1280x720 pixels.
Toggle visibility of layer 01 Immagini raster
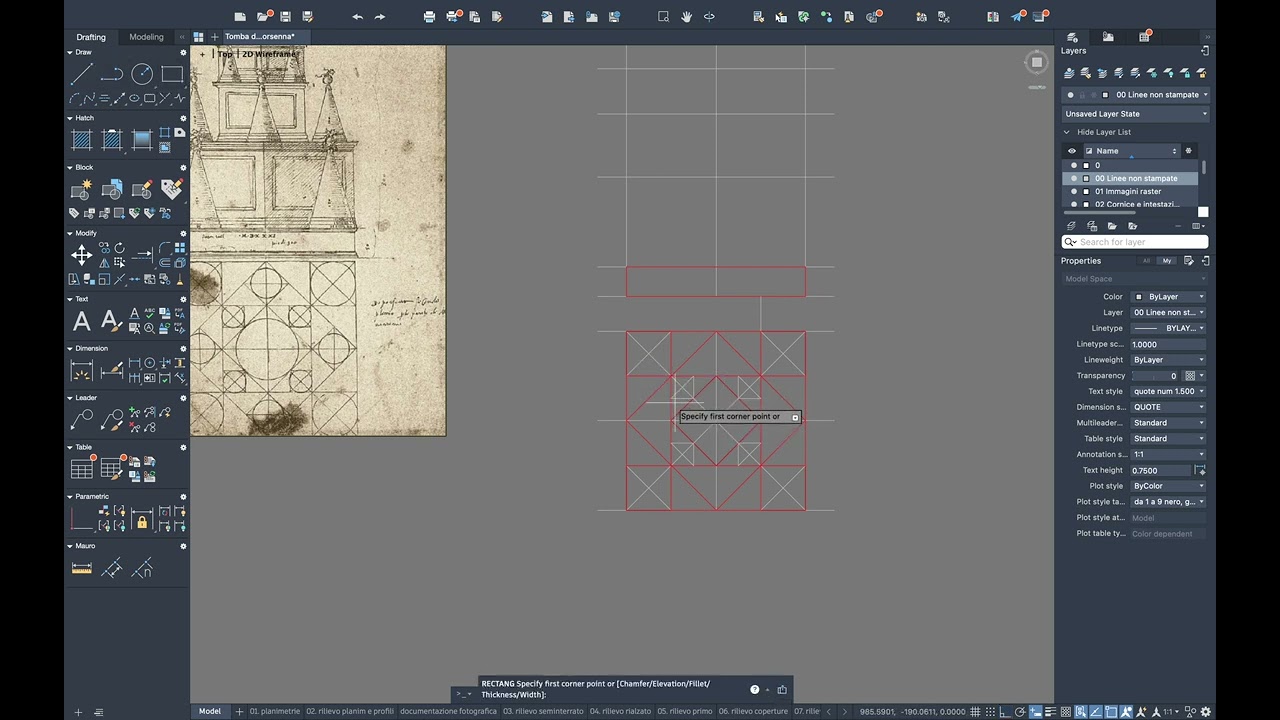pos(1074,191)
